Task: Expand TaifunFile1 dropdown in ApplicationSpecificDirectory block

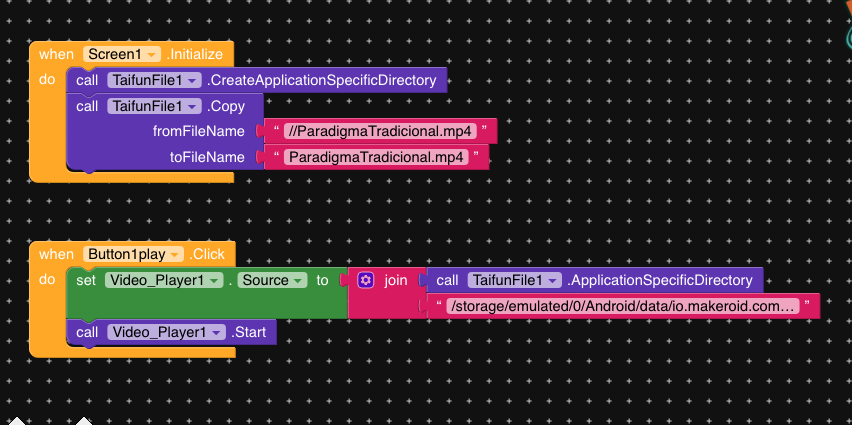Action: coord(515,280)
